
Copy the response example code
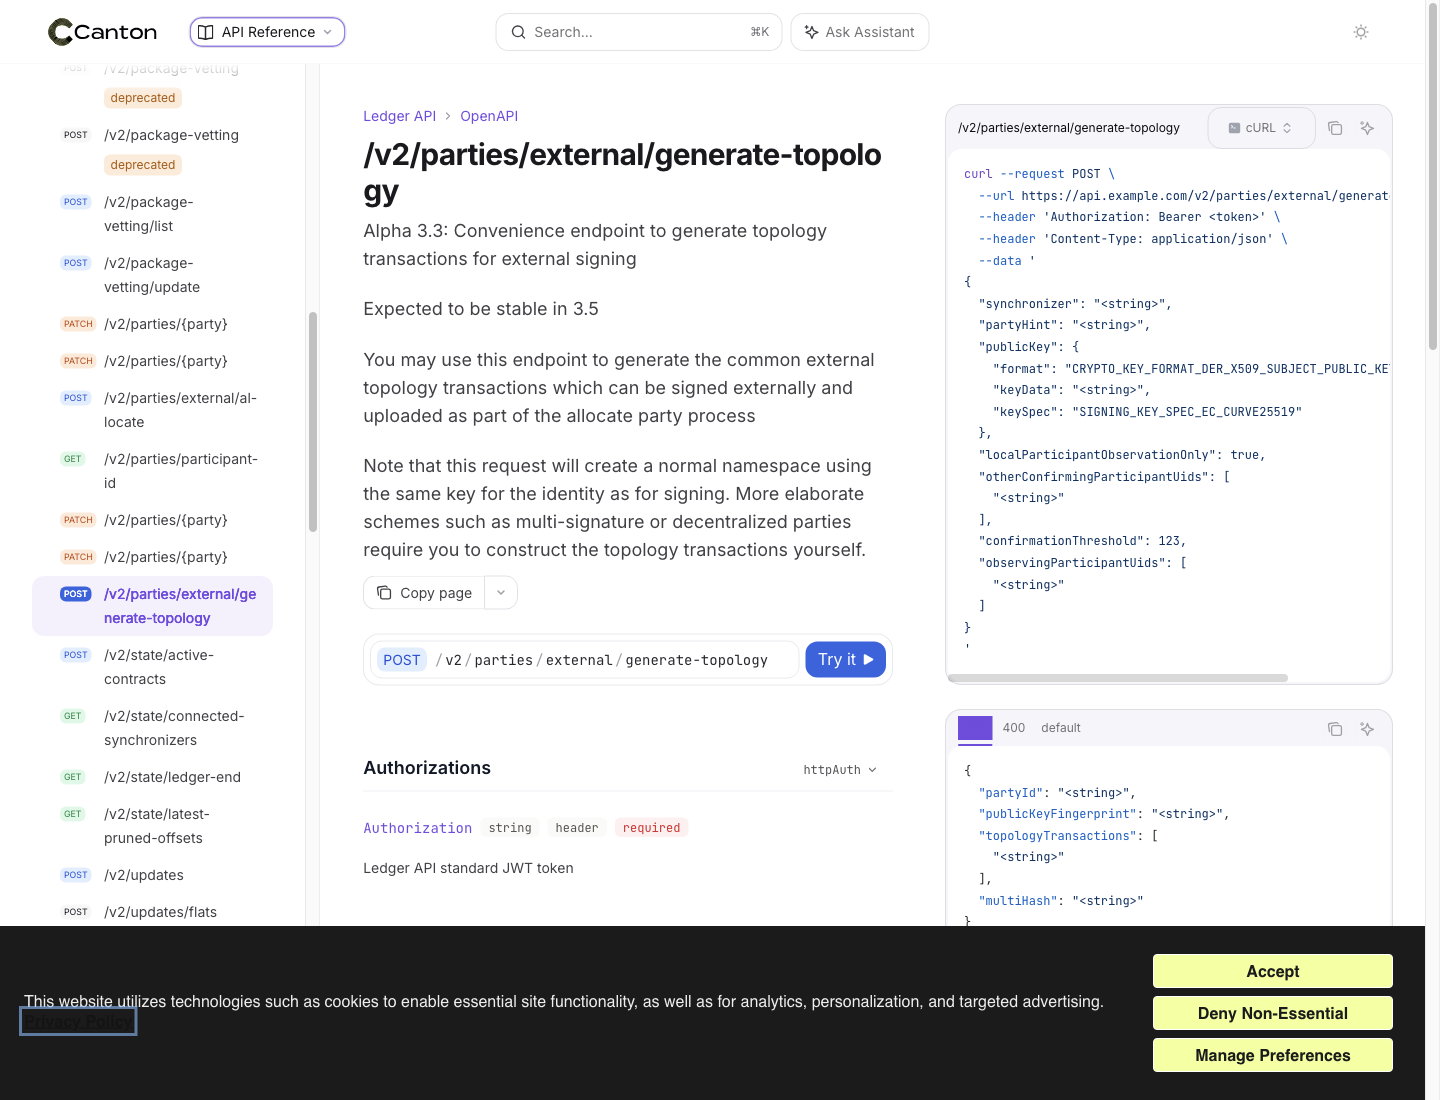click(x=1335, y=729)
